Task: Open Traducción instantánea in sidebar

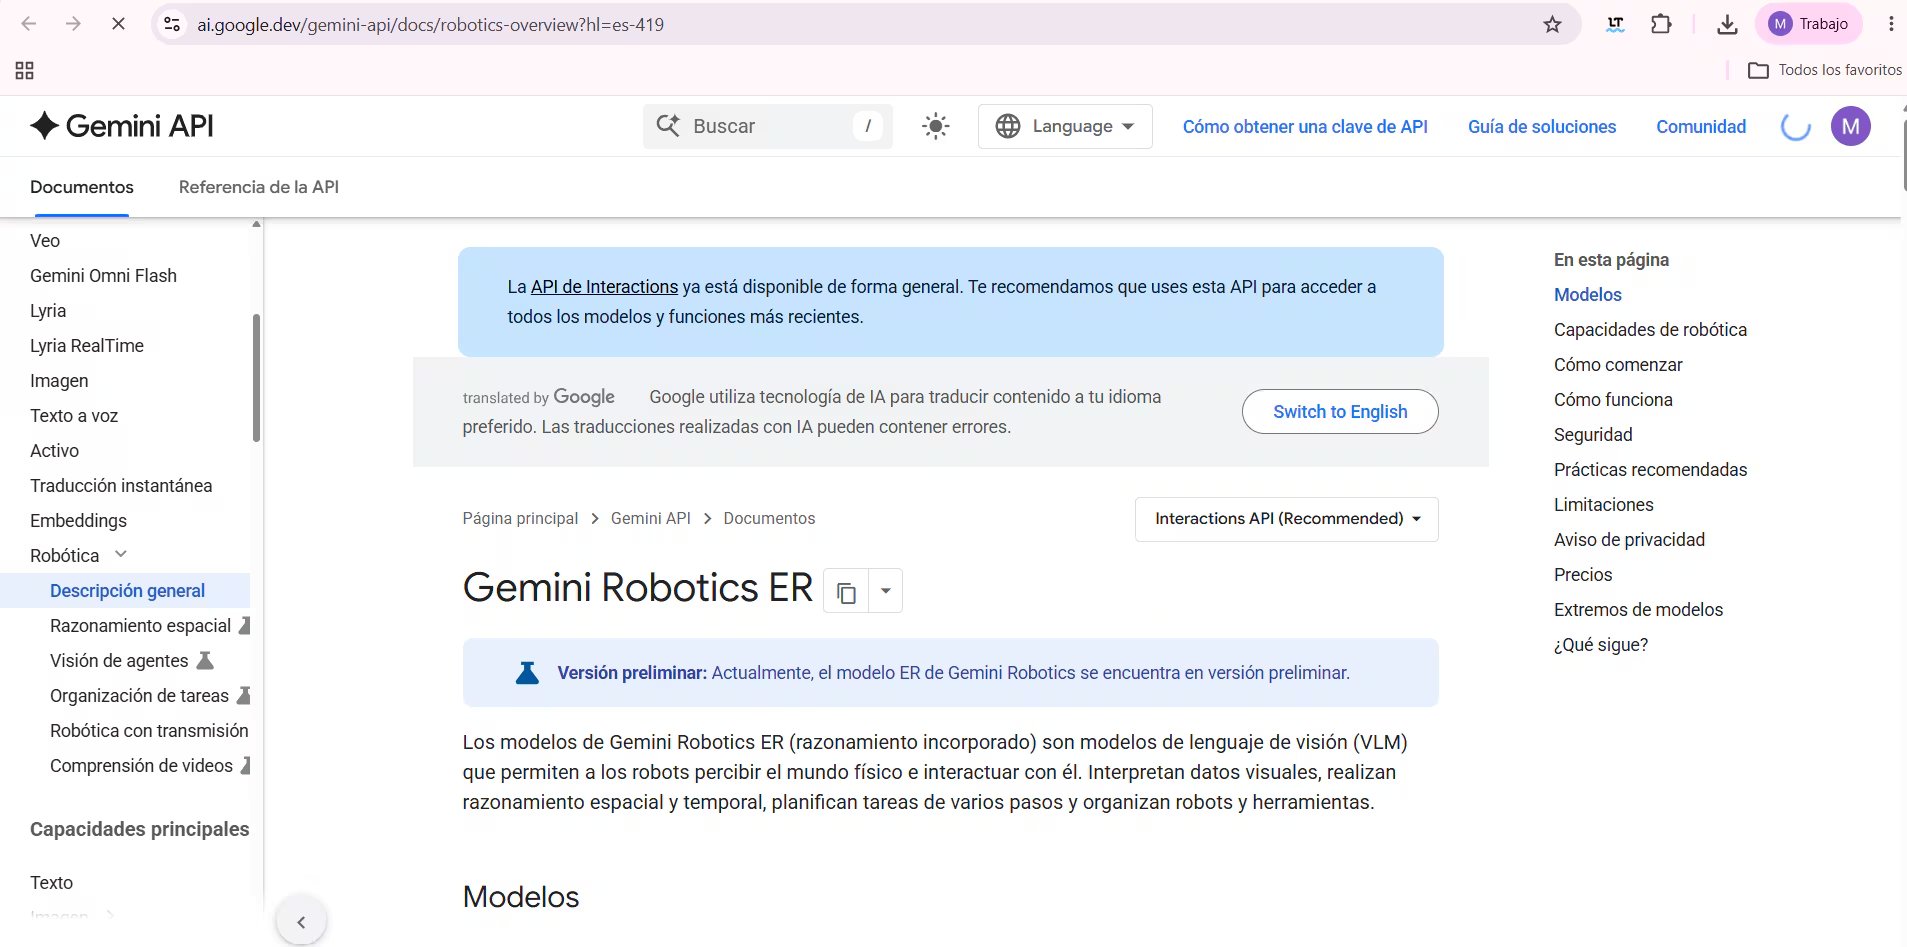Action: click(x=121, y=486)
